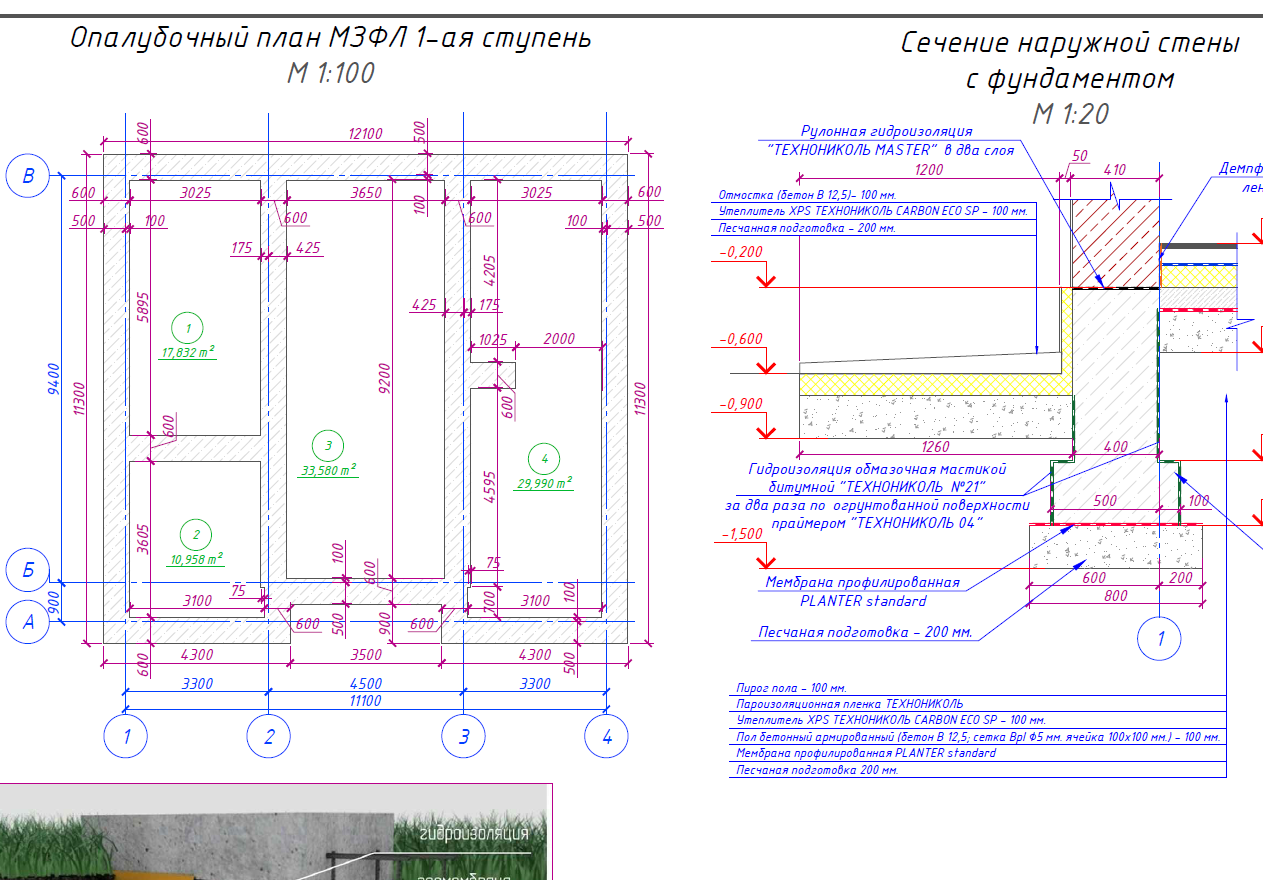The width and height of the screenshot is (1263, 880).
Task: Click the room area label '29,990 m²'
Action: pyautogui.click(x=544, y=483)
